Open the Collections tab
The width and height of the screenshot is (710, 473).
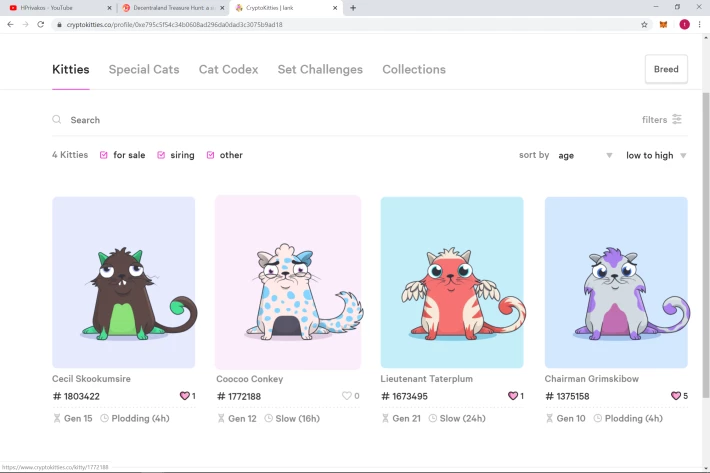[414, 69]
